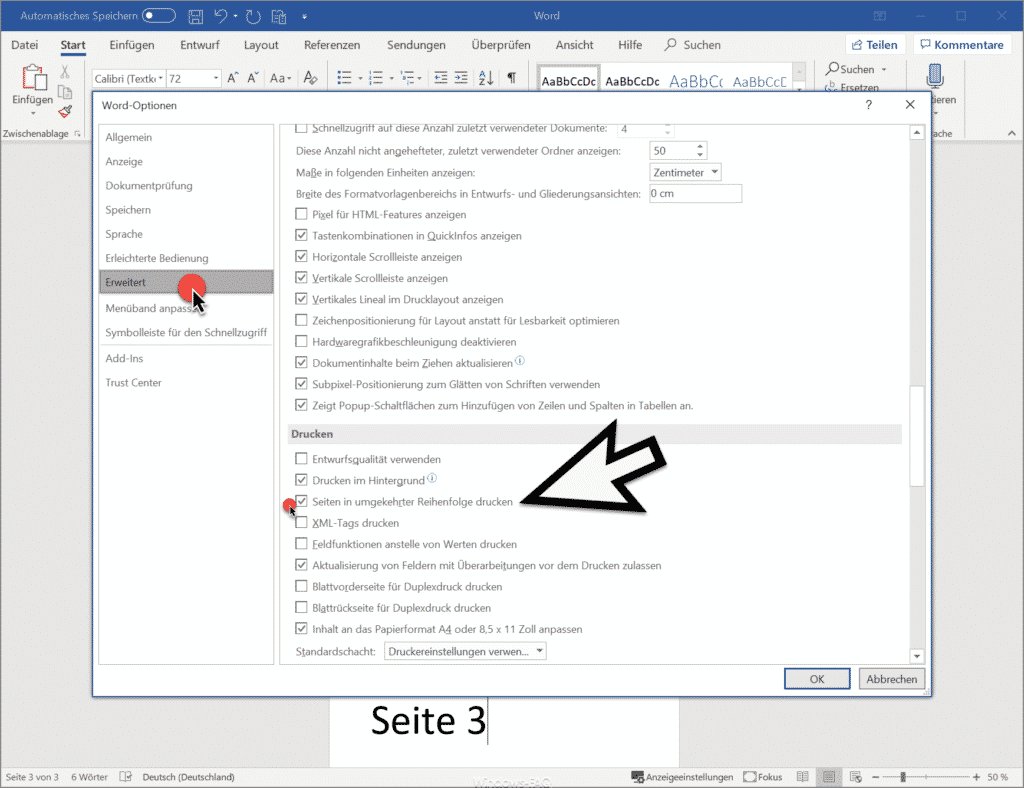Collapse the ribbon with chevron

pos(1012,133)
